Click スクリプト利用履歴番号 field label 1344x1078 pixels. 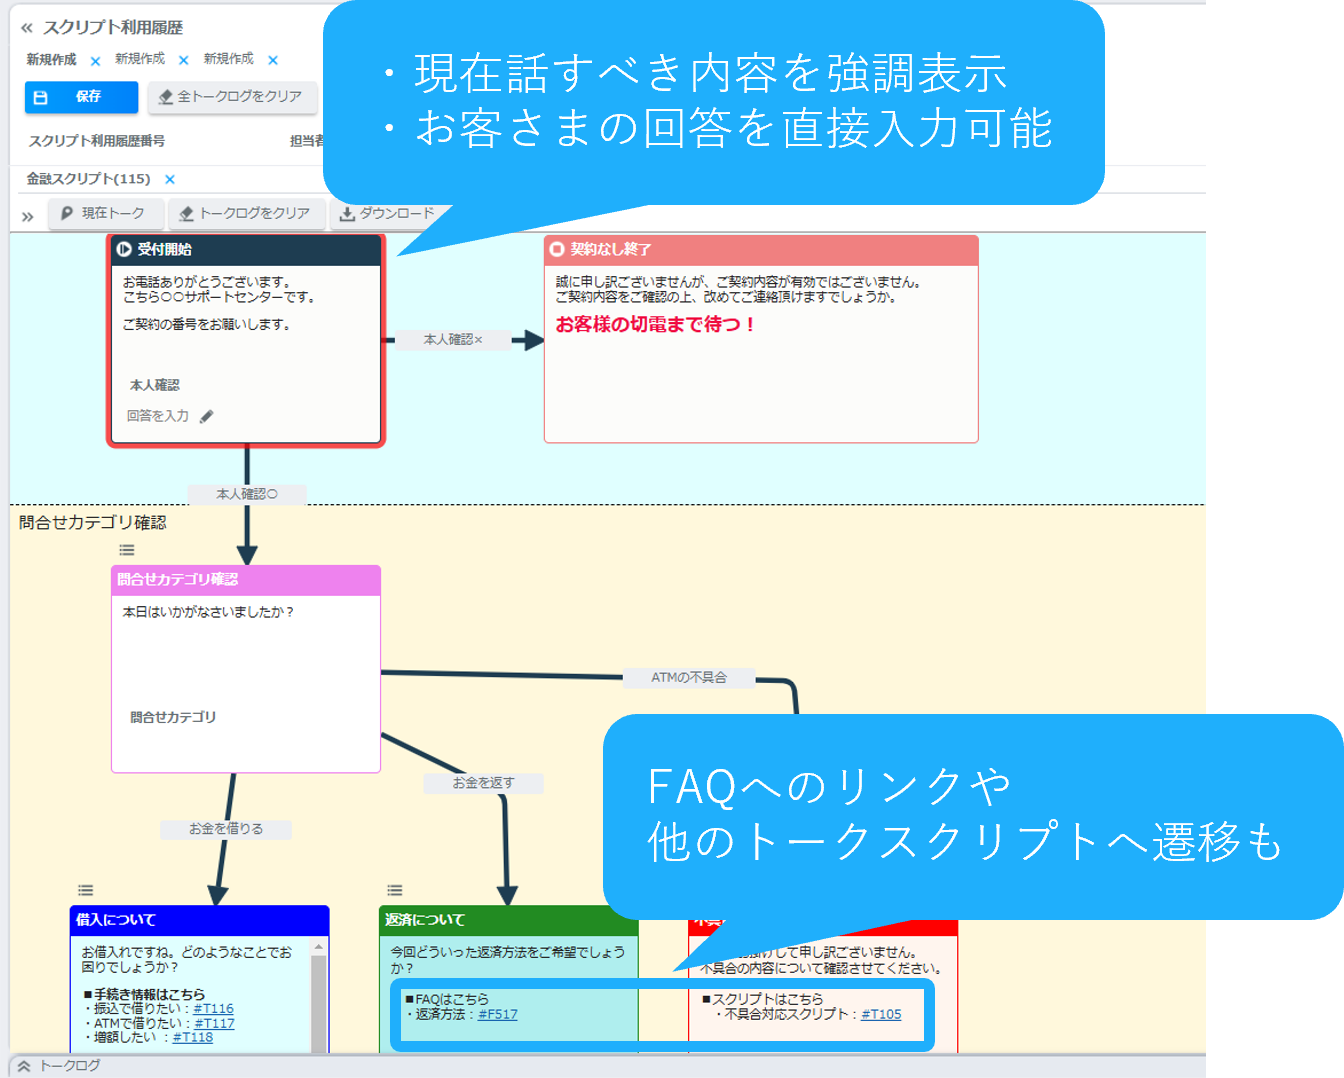tap(97, 141)
